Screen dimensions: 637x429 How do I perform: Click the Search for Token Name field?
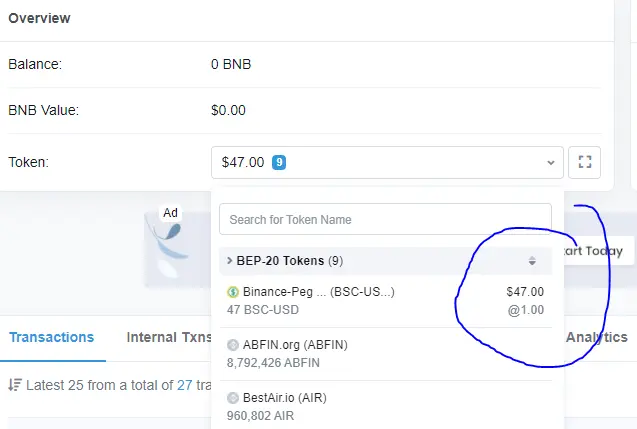coord(385,219)
